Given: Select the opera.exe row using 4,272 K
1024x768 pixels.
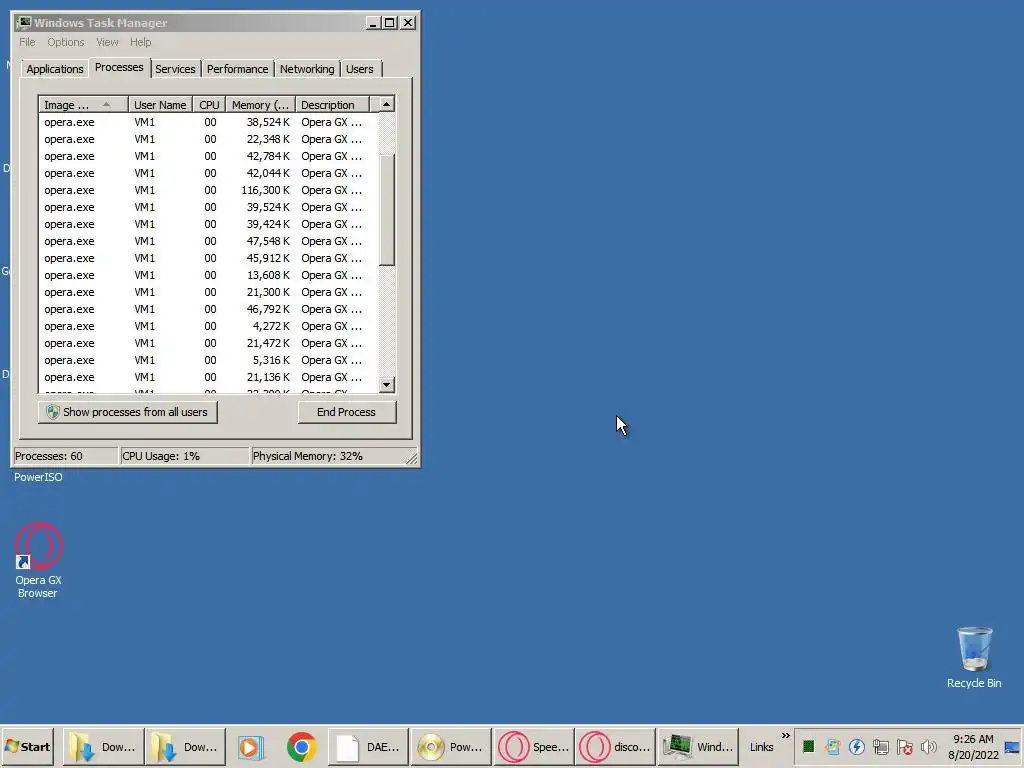Looking at the screenshot, I should tap(208, 326).
